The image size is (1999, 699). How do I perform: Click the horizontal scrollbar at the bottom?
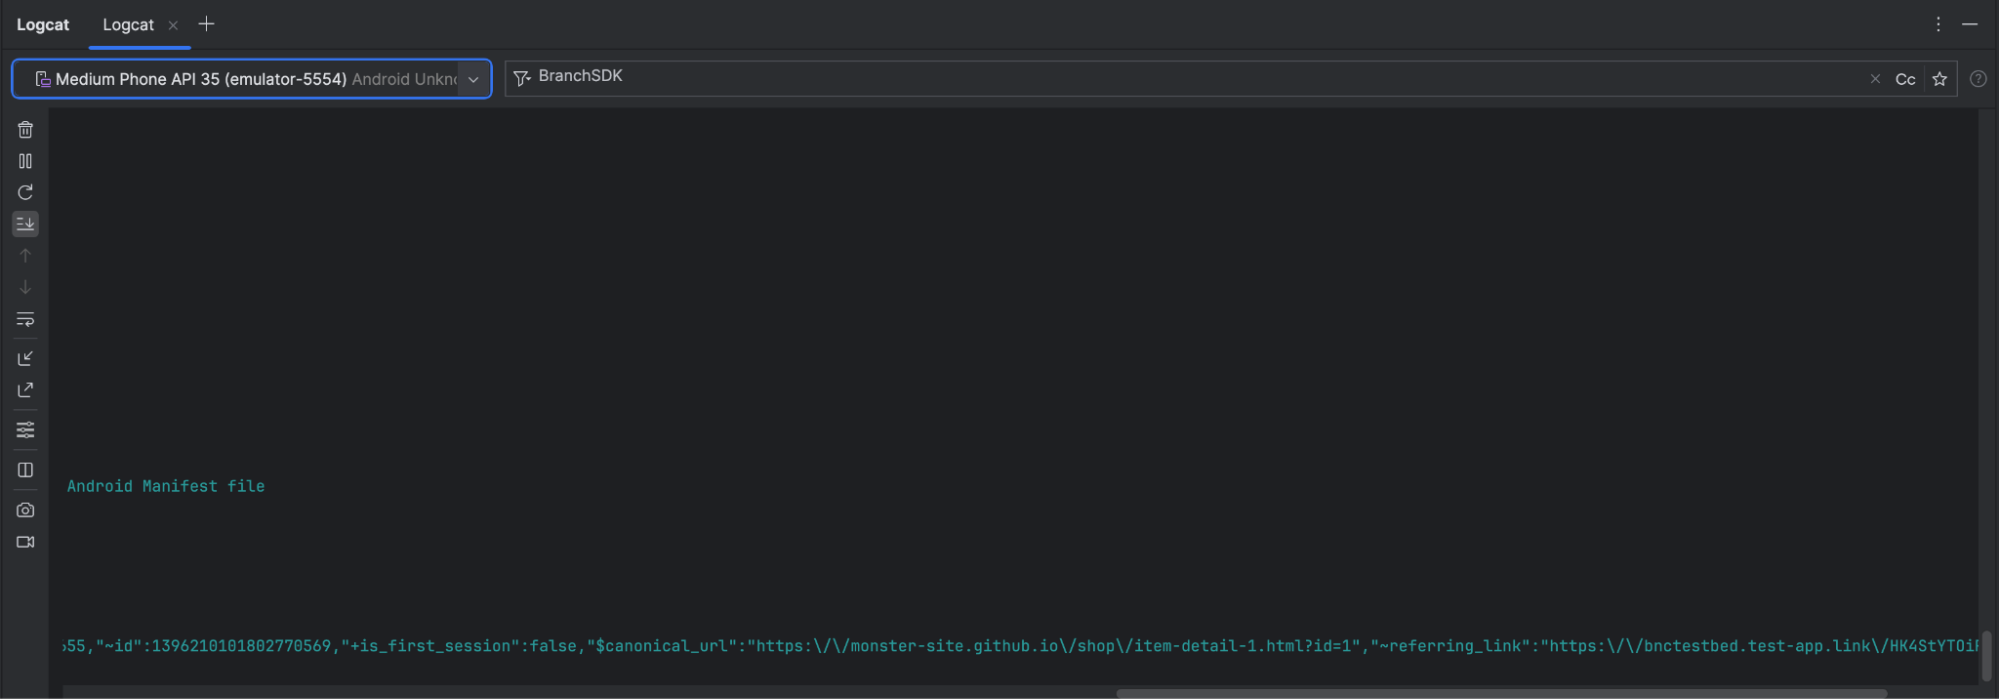1500,692
